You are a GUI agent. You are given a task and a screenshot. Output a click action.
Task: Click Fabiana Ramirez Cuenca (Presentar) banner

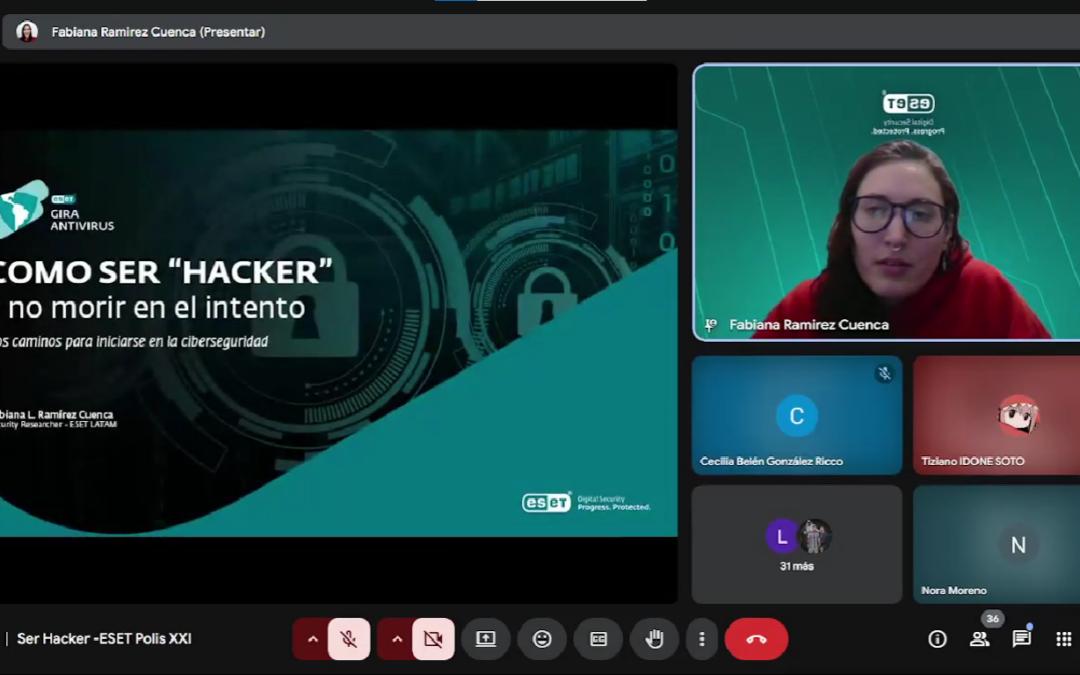point(158,32)
